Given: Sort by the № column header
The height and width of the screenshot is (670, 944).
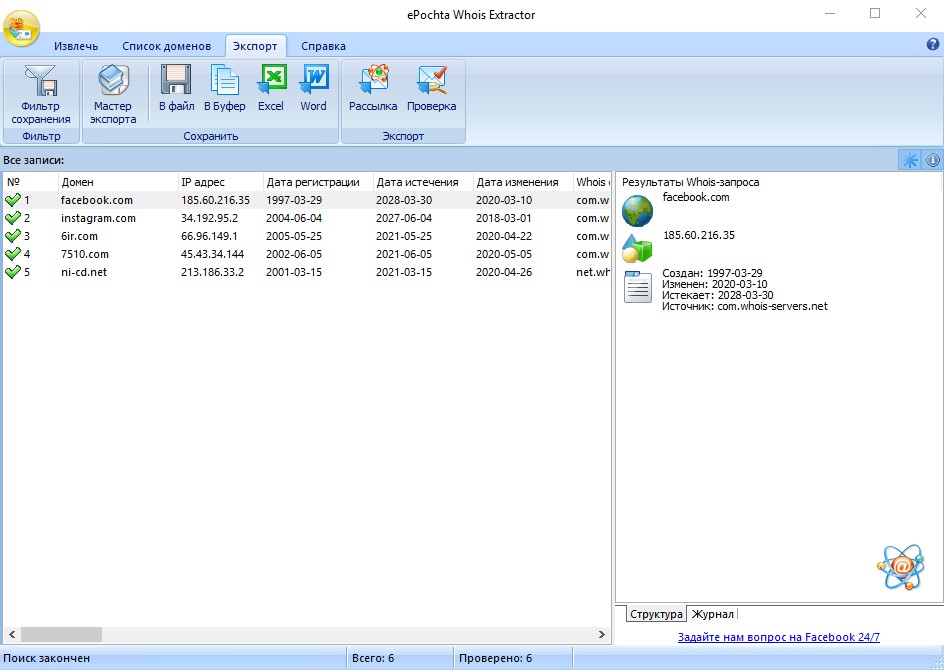Looking at the screenshot, I should click(31, 182).
